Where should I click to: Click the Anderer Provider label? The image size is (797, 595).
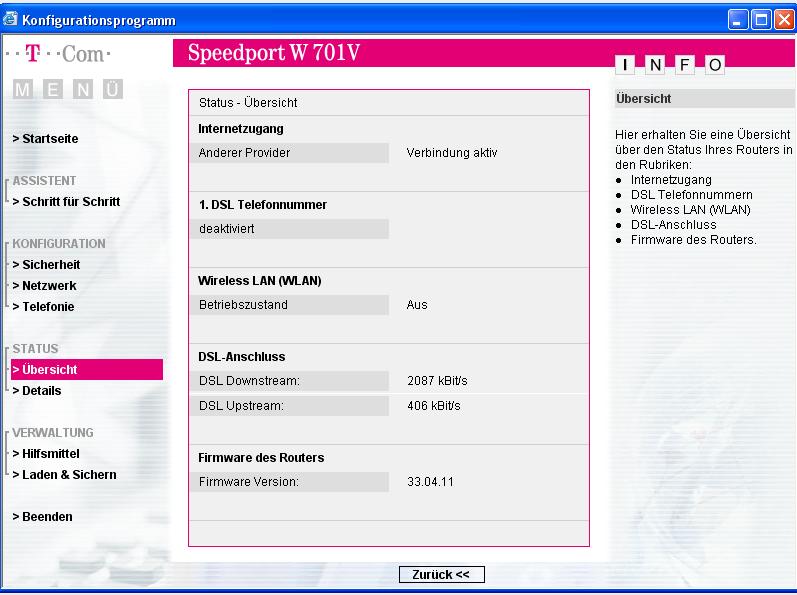[x=244, y=153]
